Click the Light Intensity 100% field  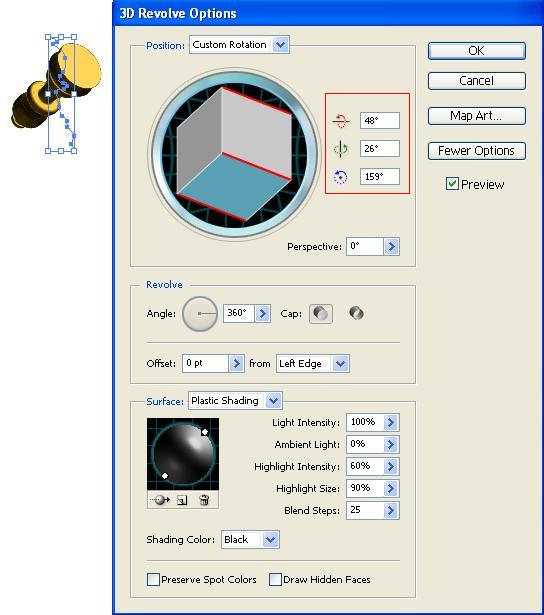[365, 422]
